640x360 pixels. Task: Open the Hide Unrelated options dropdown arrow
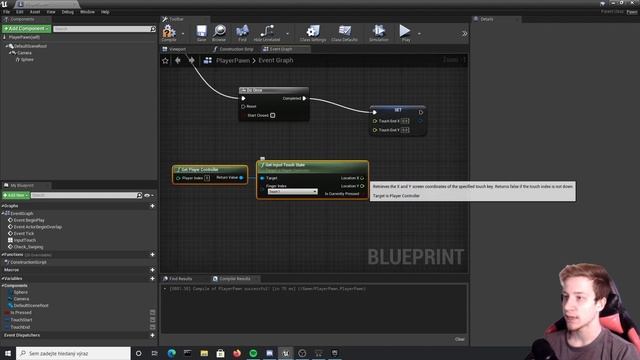point(287,33)
